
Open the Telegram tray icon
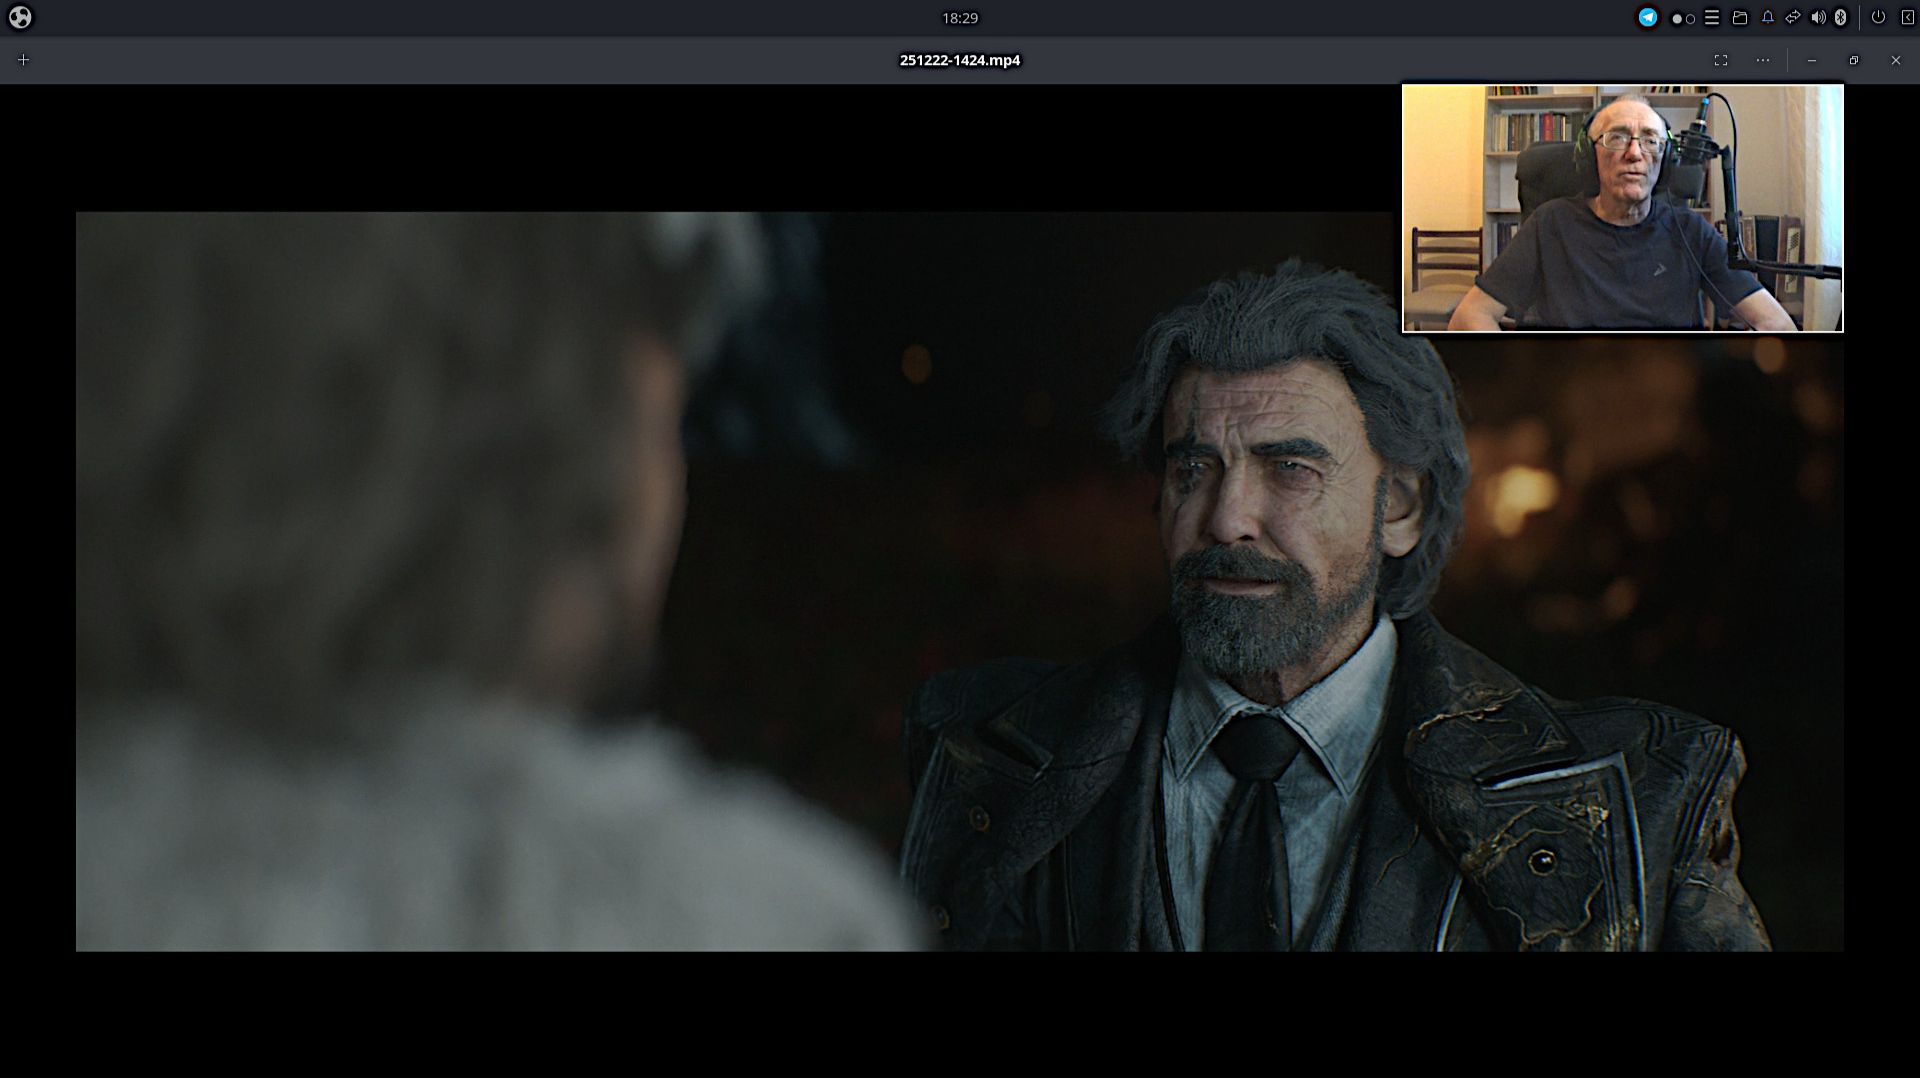click(1648, 17)
